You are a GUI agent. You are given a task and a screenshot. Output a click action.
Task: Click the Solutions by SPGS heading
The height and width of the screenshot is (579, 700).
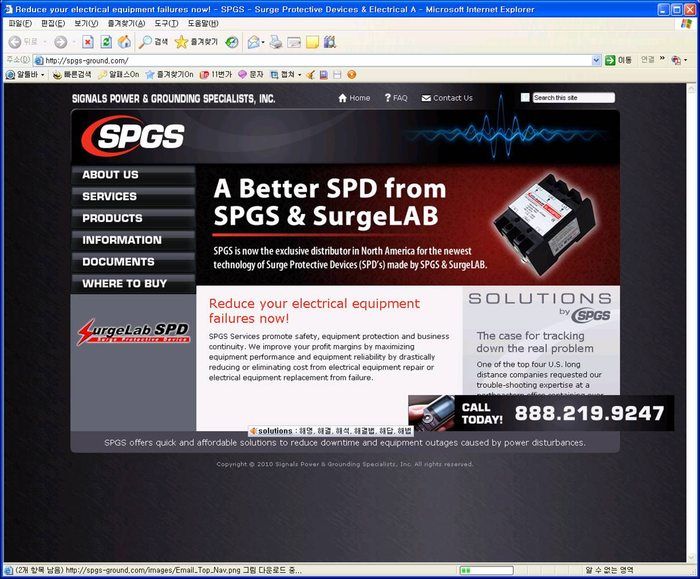540,306
